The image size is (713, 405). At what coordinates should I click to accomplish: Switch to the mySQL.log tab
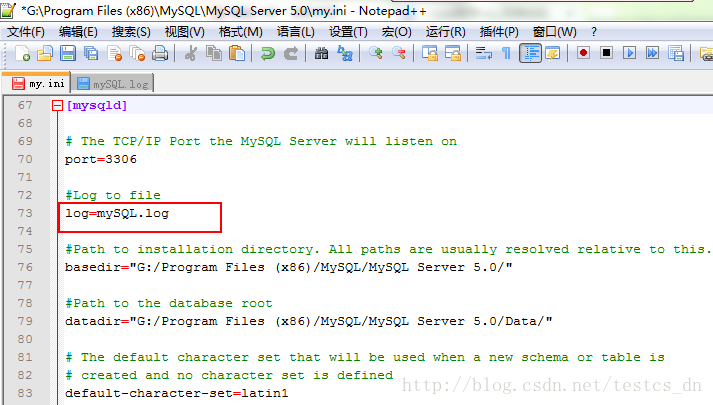tap(112, 84)
